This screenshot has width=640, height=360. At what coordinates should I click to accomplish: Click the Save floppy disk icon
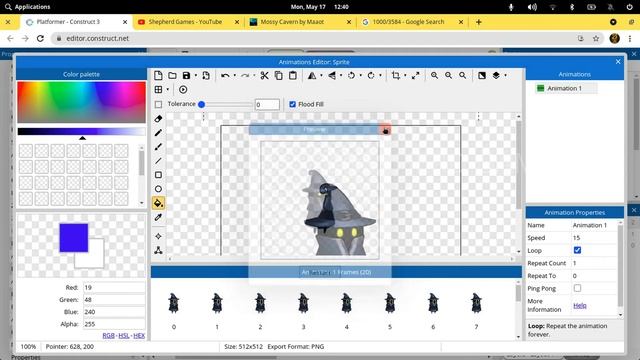tap(186, 76)
